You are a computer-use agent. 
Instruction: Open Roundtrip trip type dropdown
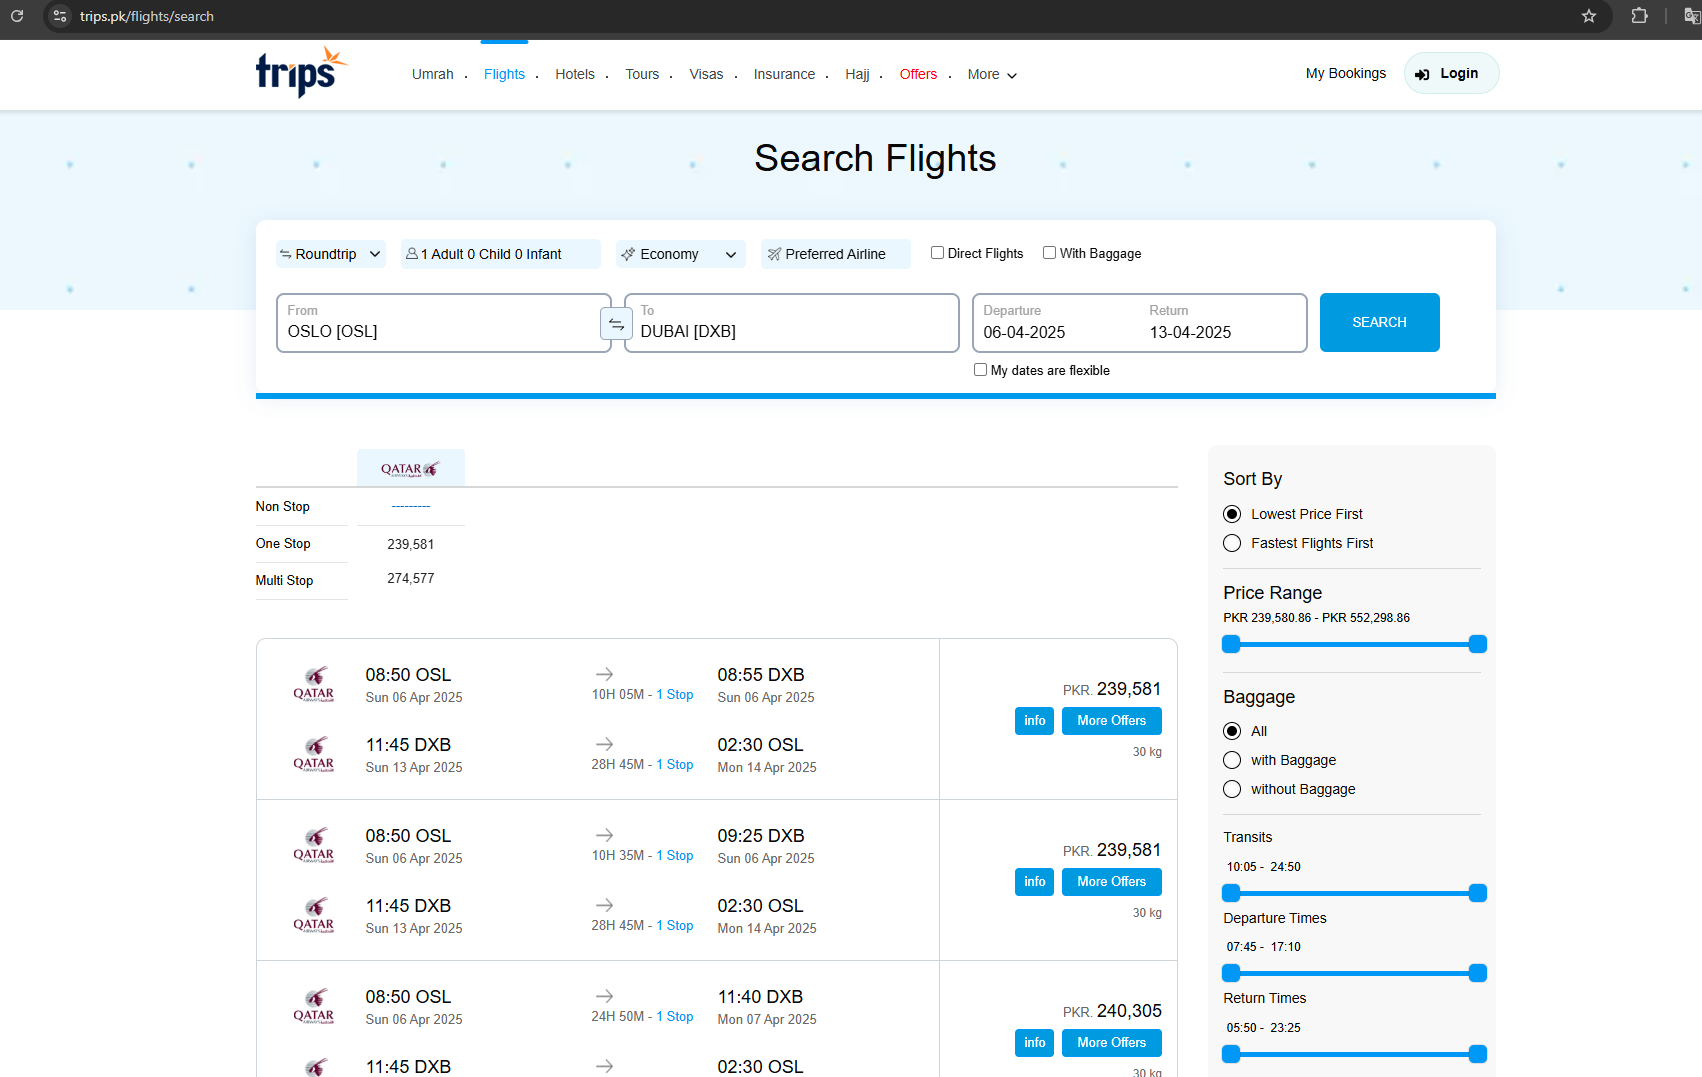331,254
